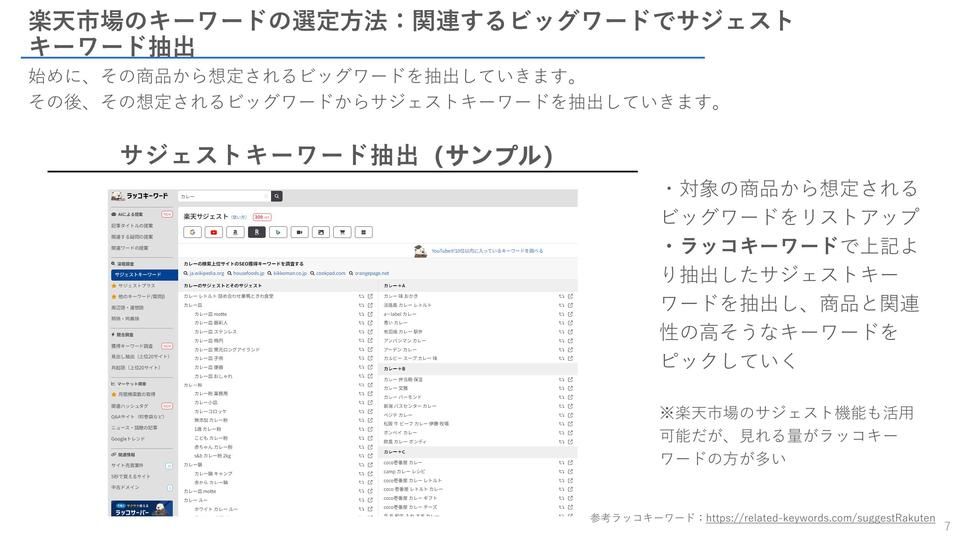Select the video camera suggest source icon

[x=299, y=232]
